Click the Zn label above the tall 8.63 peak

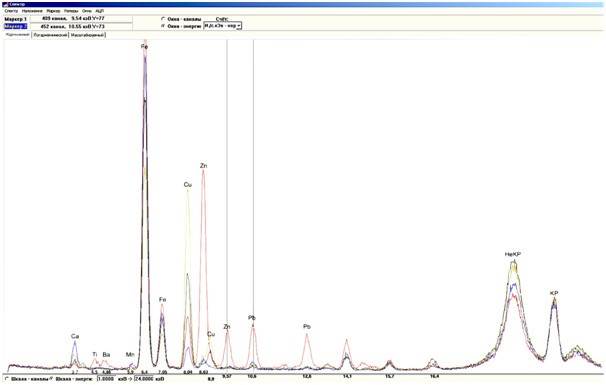tap(204, 165)
